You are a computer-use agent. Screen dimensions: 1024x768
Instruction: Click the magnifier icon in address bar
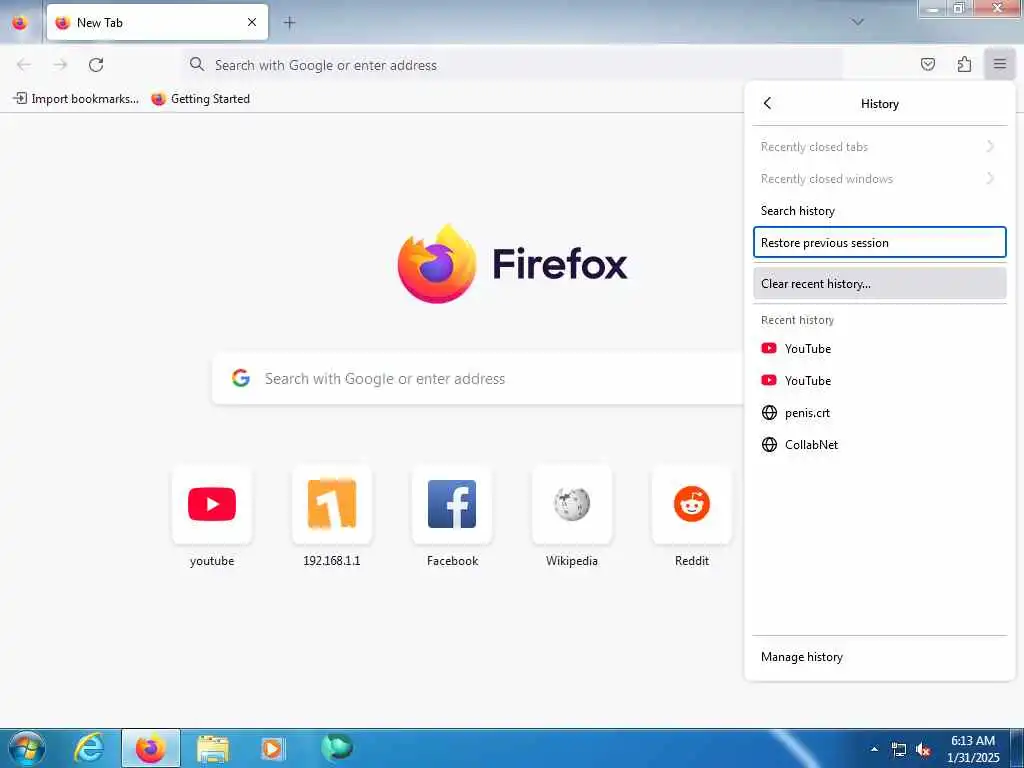(197, 64)
